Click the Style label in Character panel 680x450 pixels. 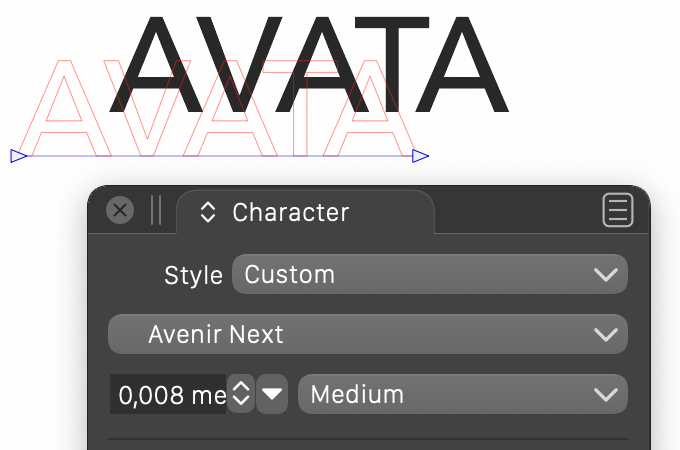(x=193, y=275)
